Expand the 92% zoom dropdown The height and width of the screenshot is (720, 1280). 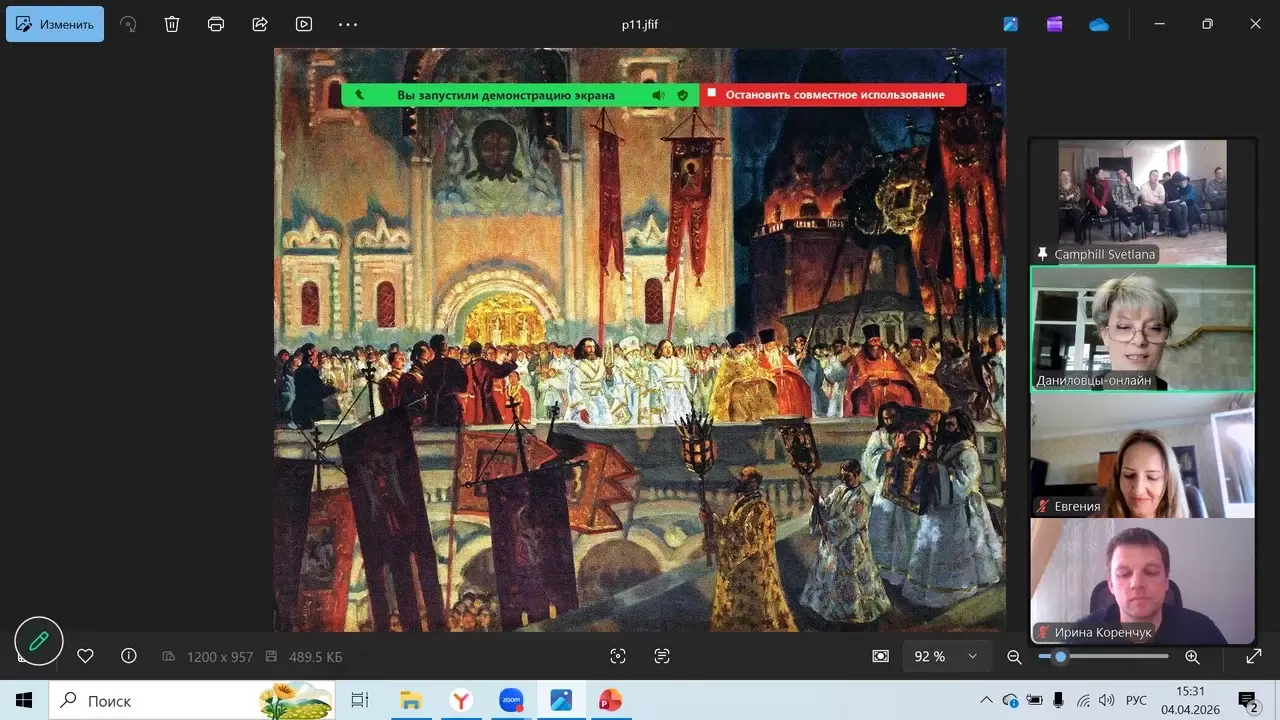(972, 656)
